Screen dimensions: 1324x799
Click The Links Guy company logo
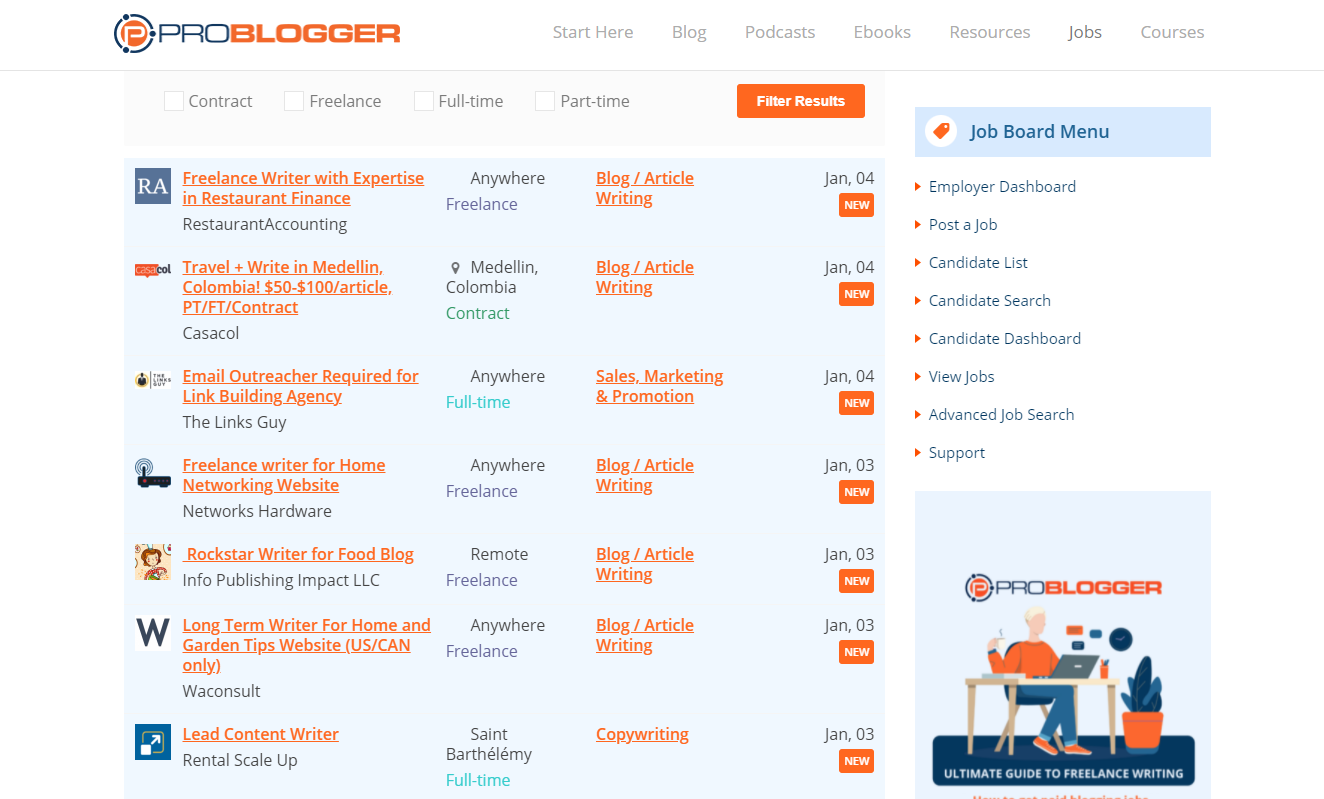(153, 380)
